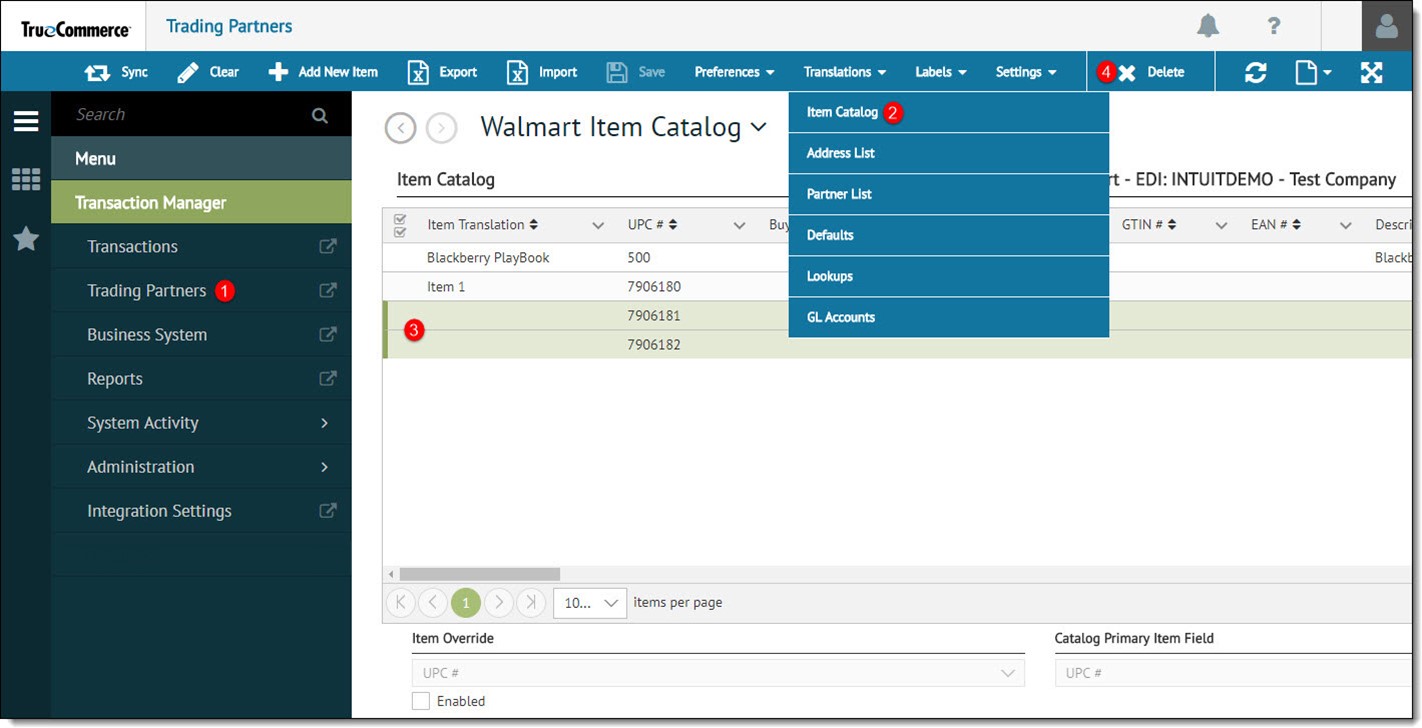Go back with the left arrow circle
Screen dimensions: 1422x728
[x=400, y=128]
